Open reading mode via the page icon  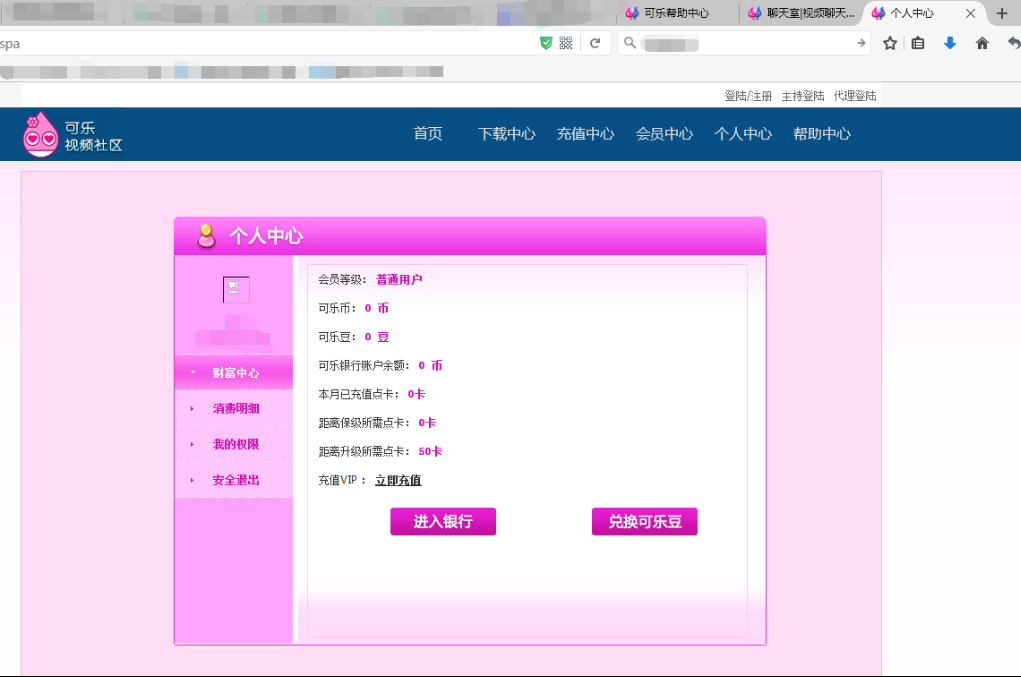coord(917,43)
